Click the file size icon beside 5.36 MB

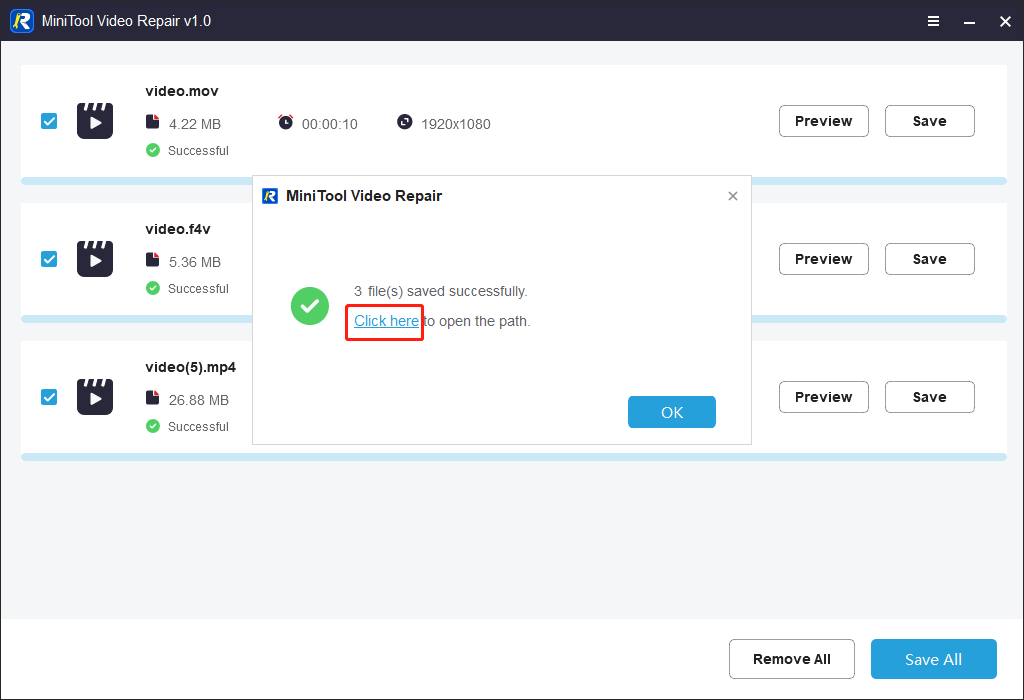[x=152, y=259]
